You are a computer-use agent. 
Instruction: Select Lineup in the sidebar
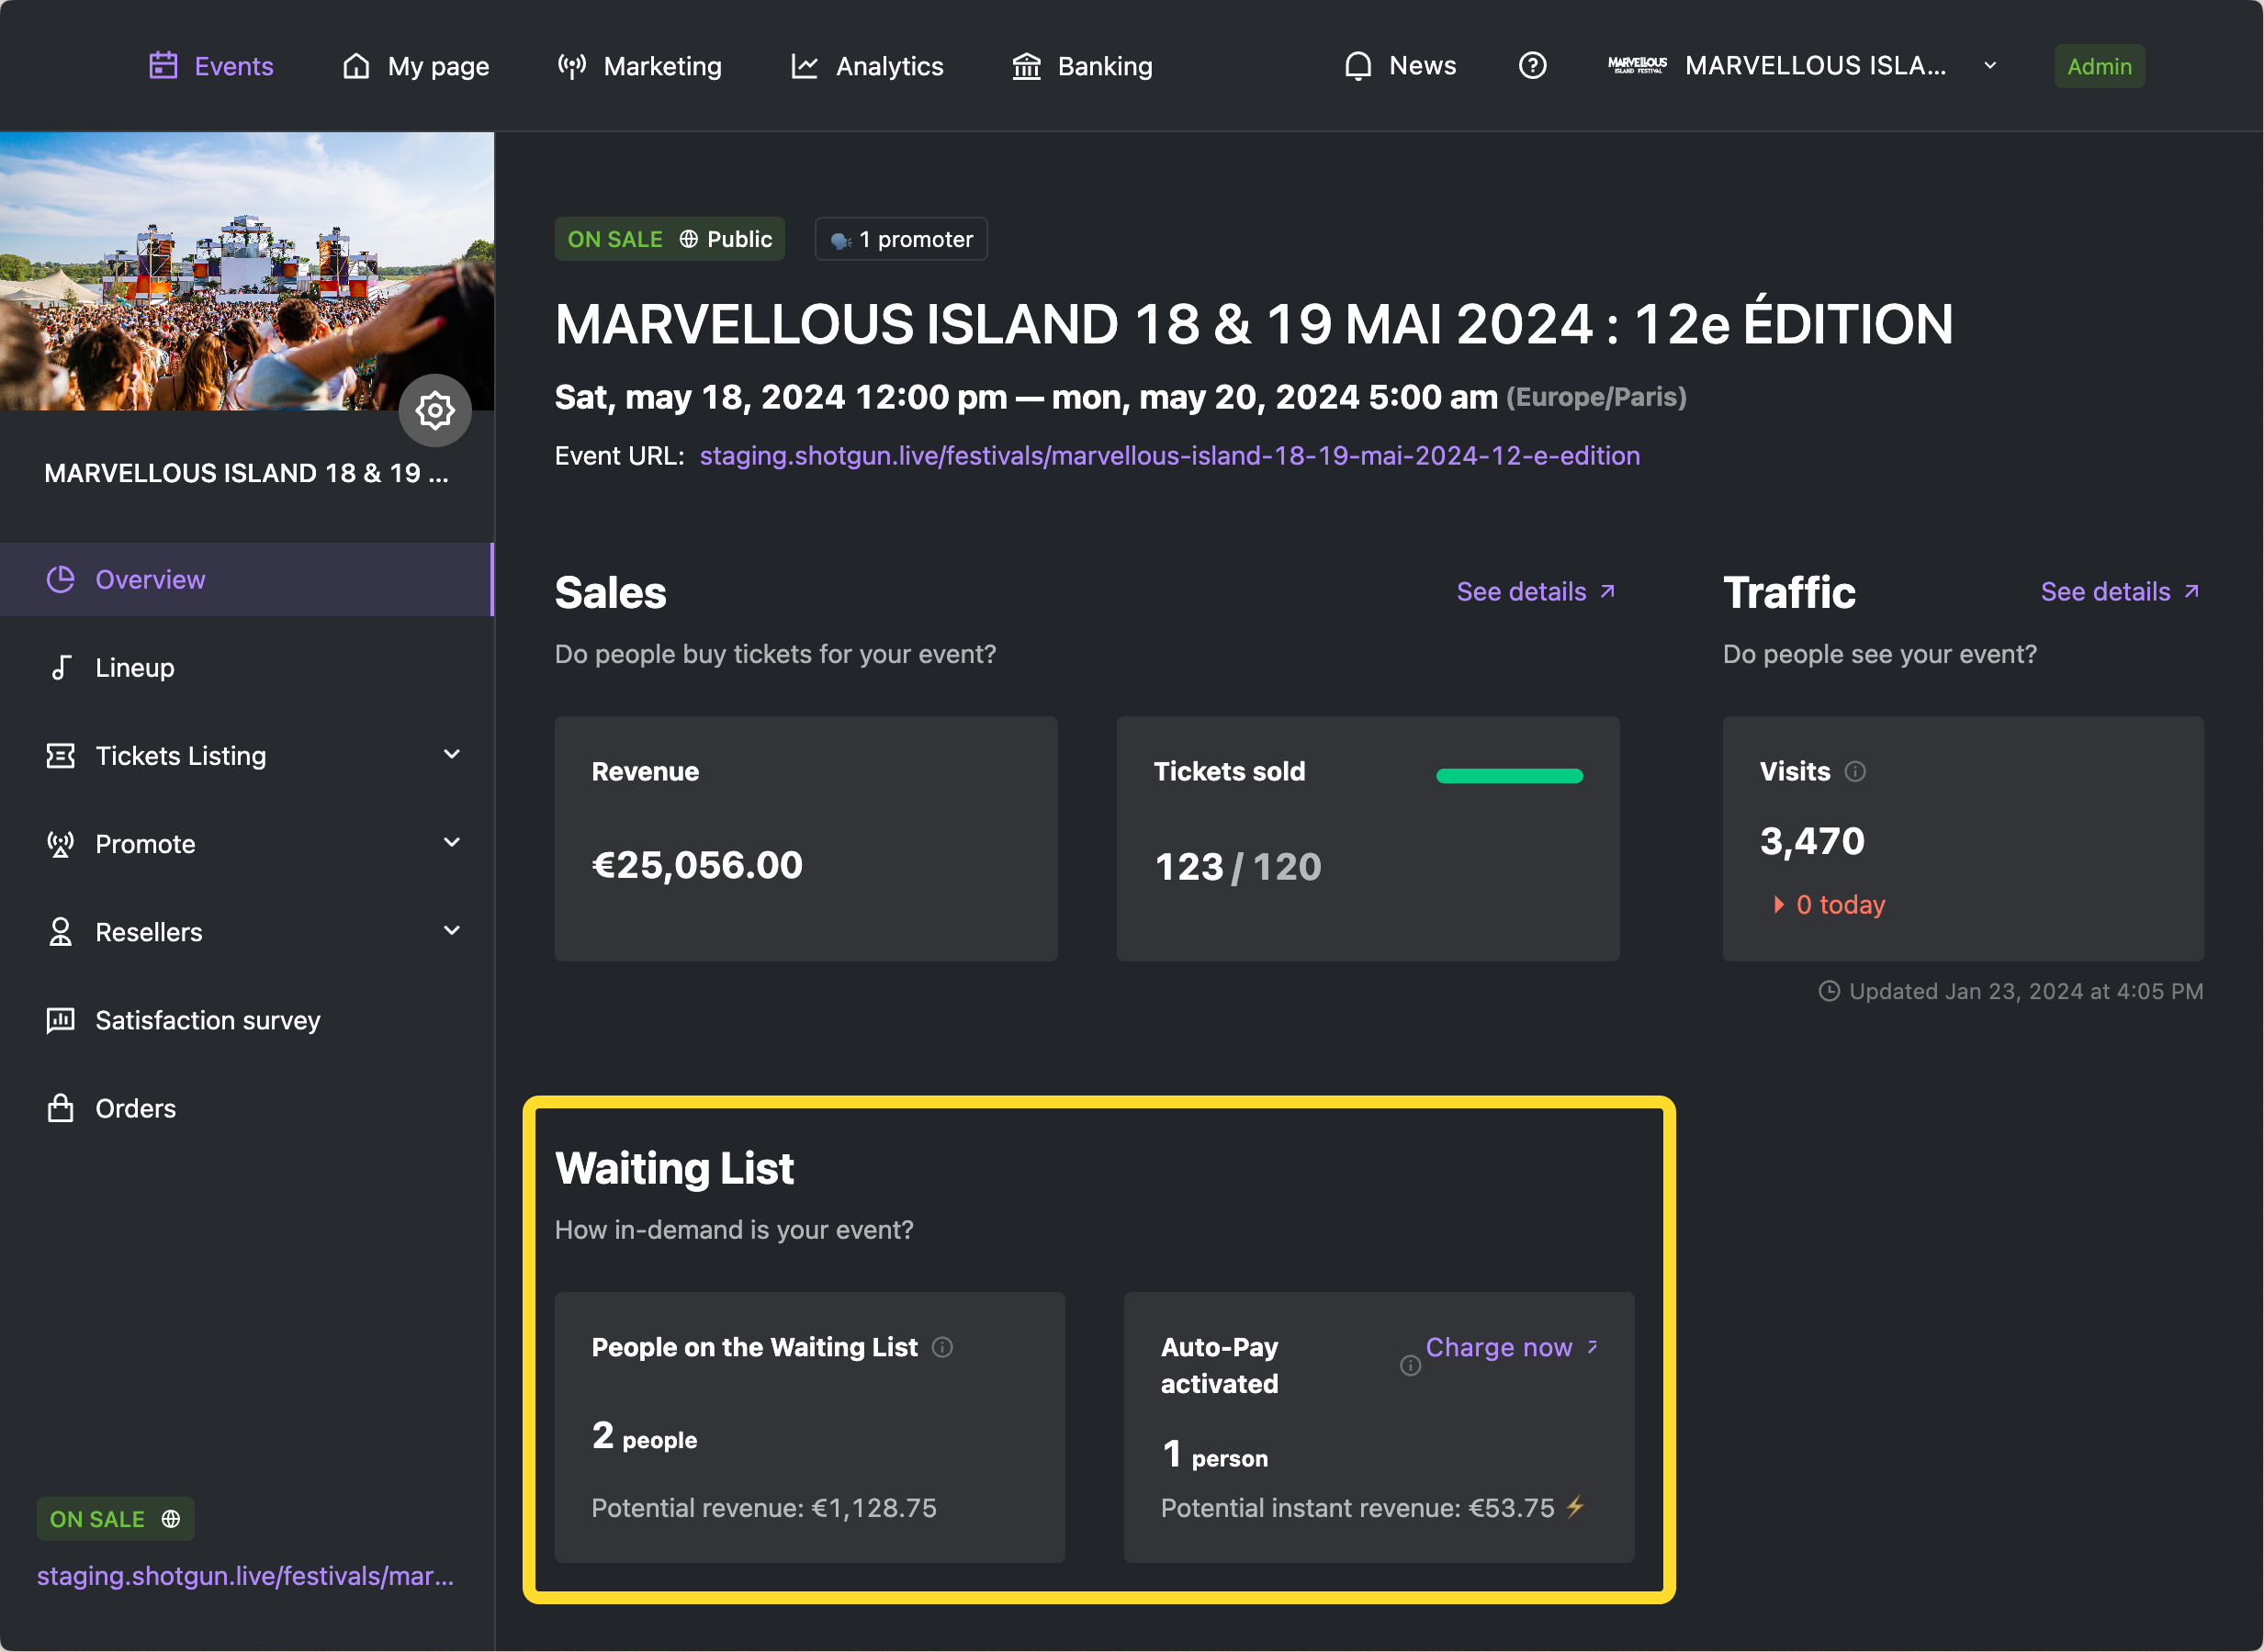tap(247, 667)
